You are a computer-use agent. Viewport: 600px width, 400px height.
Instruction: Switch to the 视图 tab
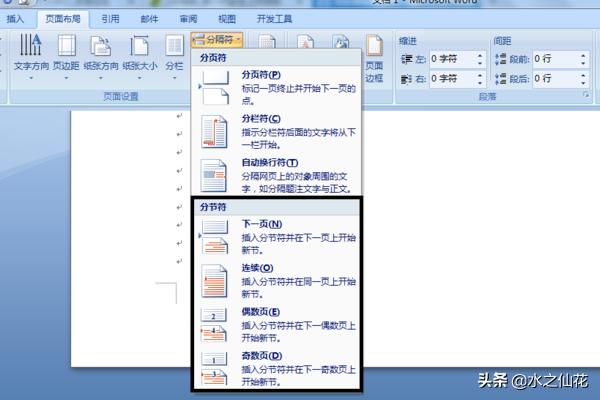227,19
